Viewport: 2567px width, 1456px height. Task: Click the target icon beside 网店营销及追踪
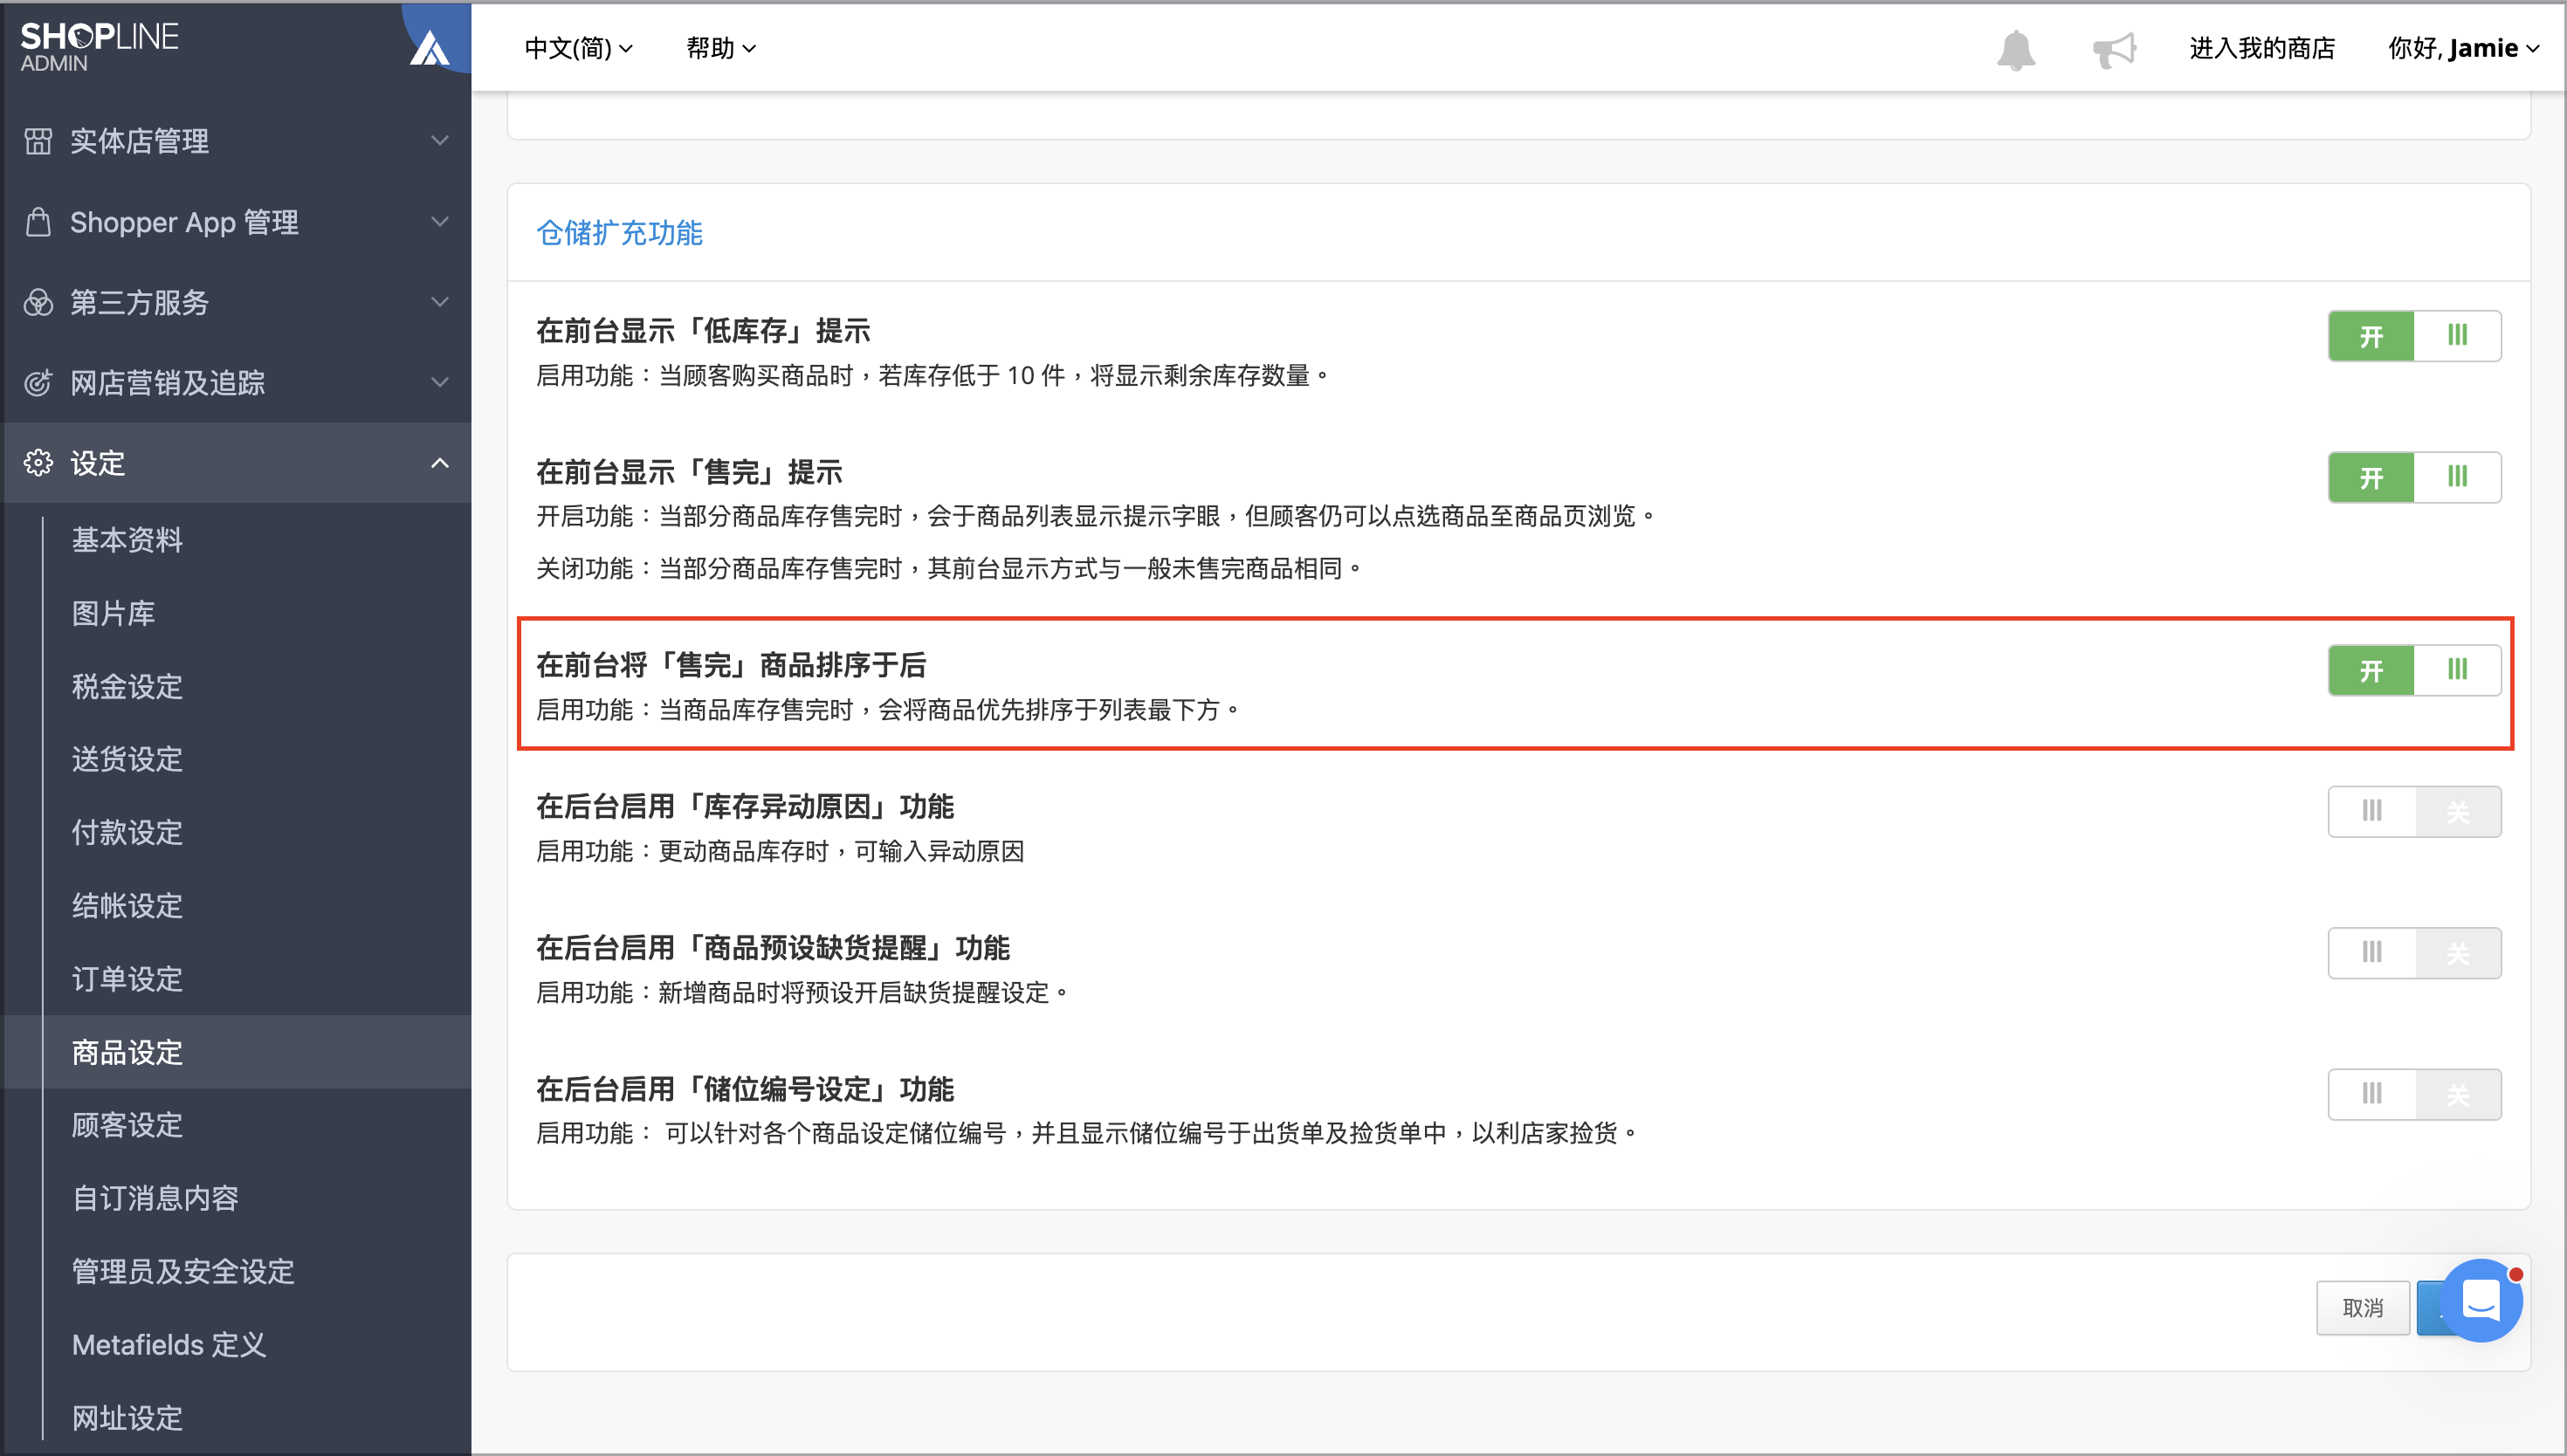(38, 382)
